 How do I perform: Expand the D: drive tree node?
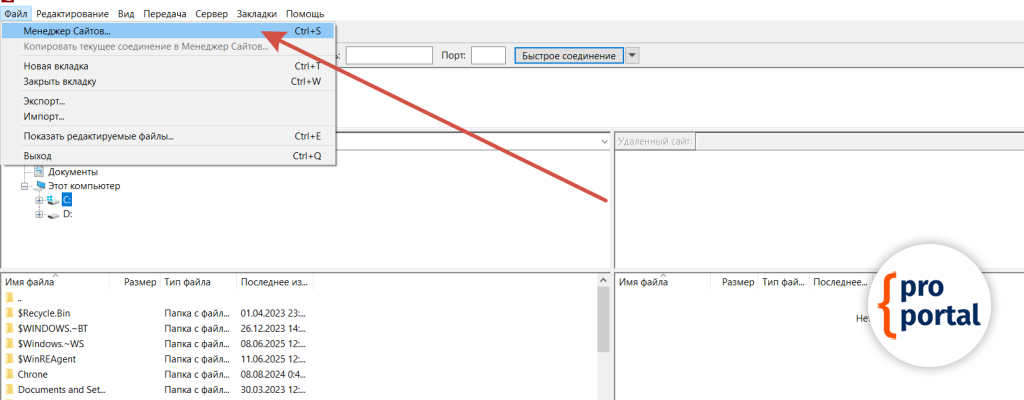pyautogui.click(x=39, y=214)
